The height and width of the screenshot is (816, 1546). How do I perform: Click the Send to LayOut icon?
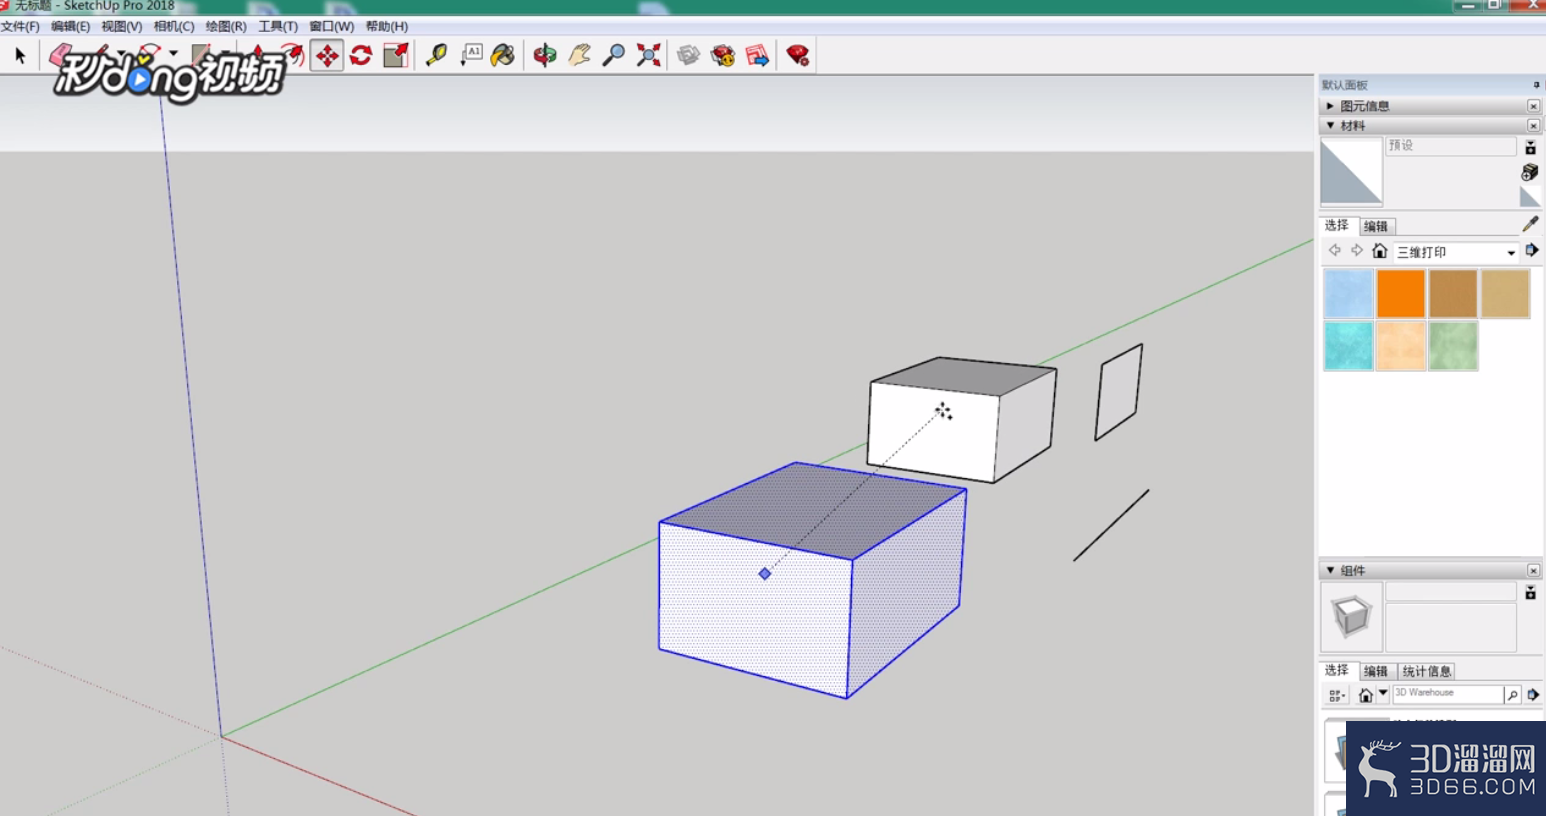tap(758, 55)
